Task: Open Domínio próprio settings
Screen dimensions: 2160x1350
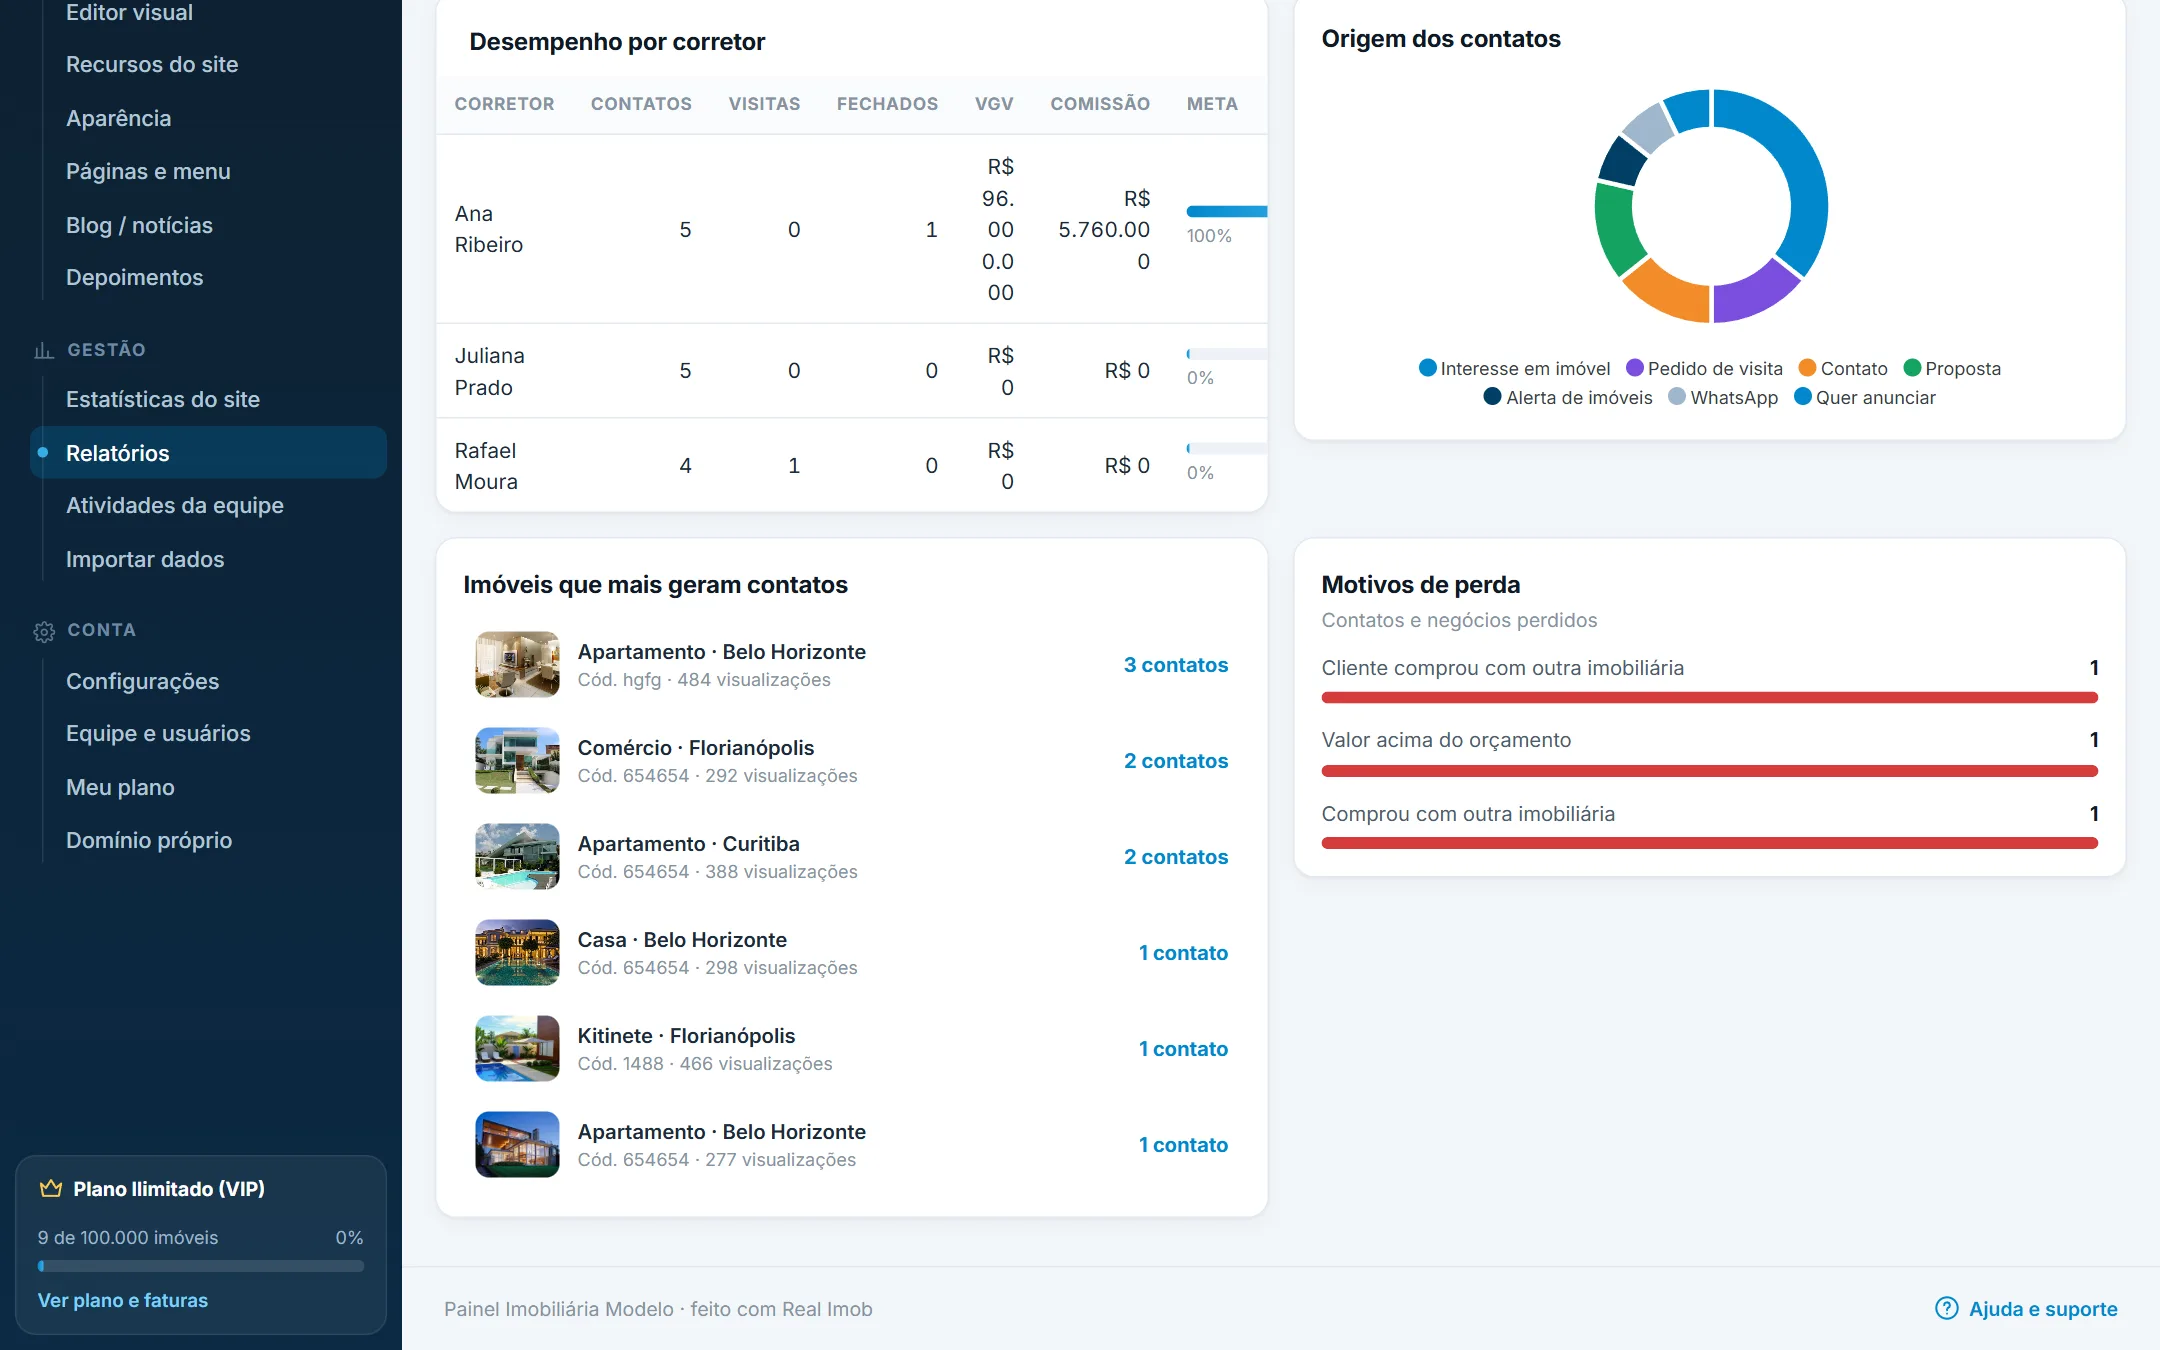Action: (149, 840)
